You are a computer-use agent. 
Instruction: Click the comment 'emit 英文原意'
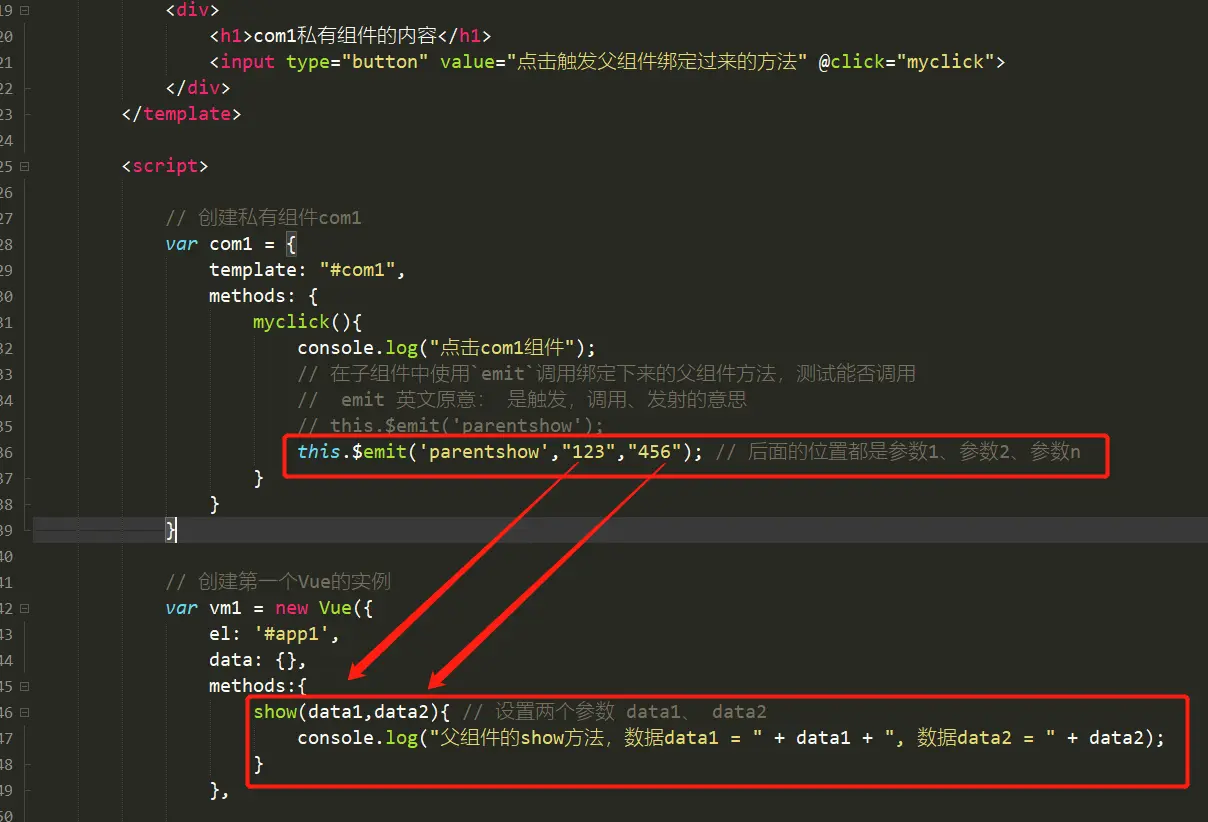pos(522,400)
